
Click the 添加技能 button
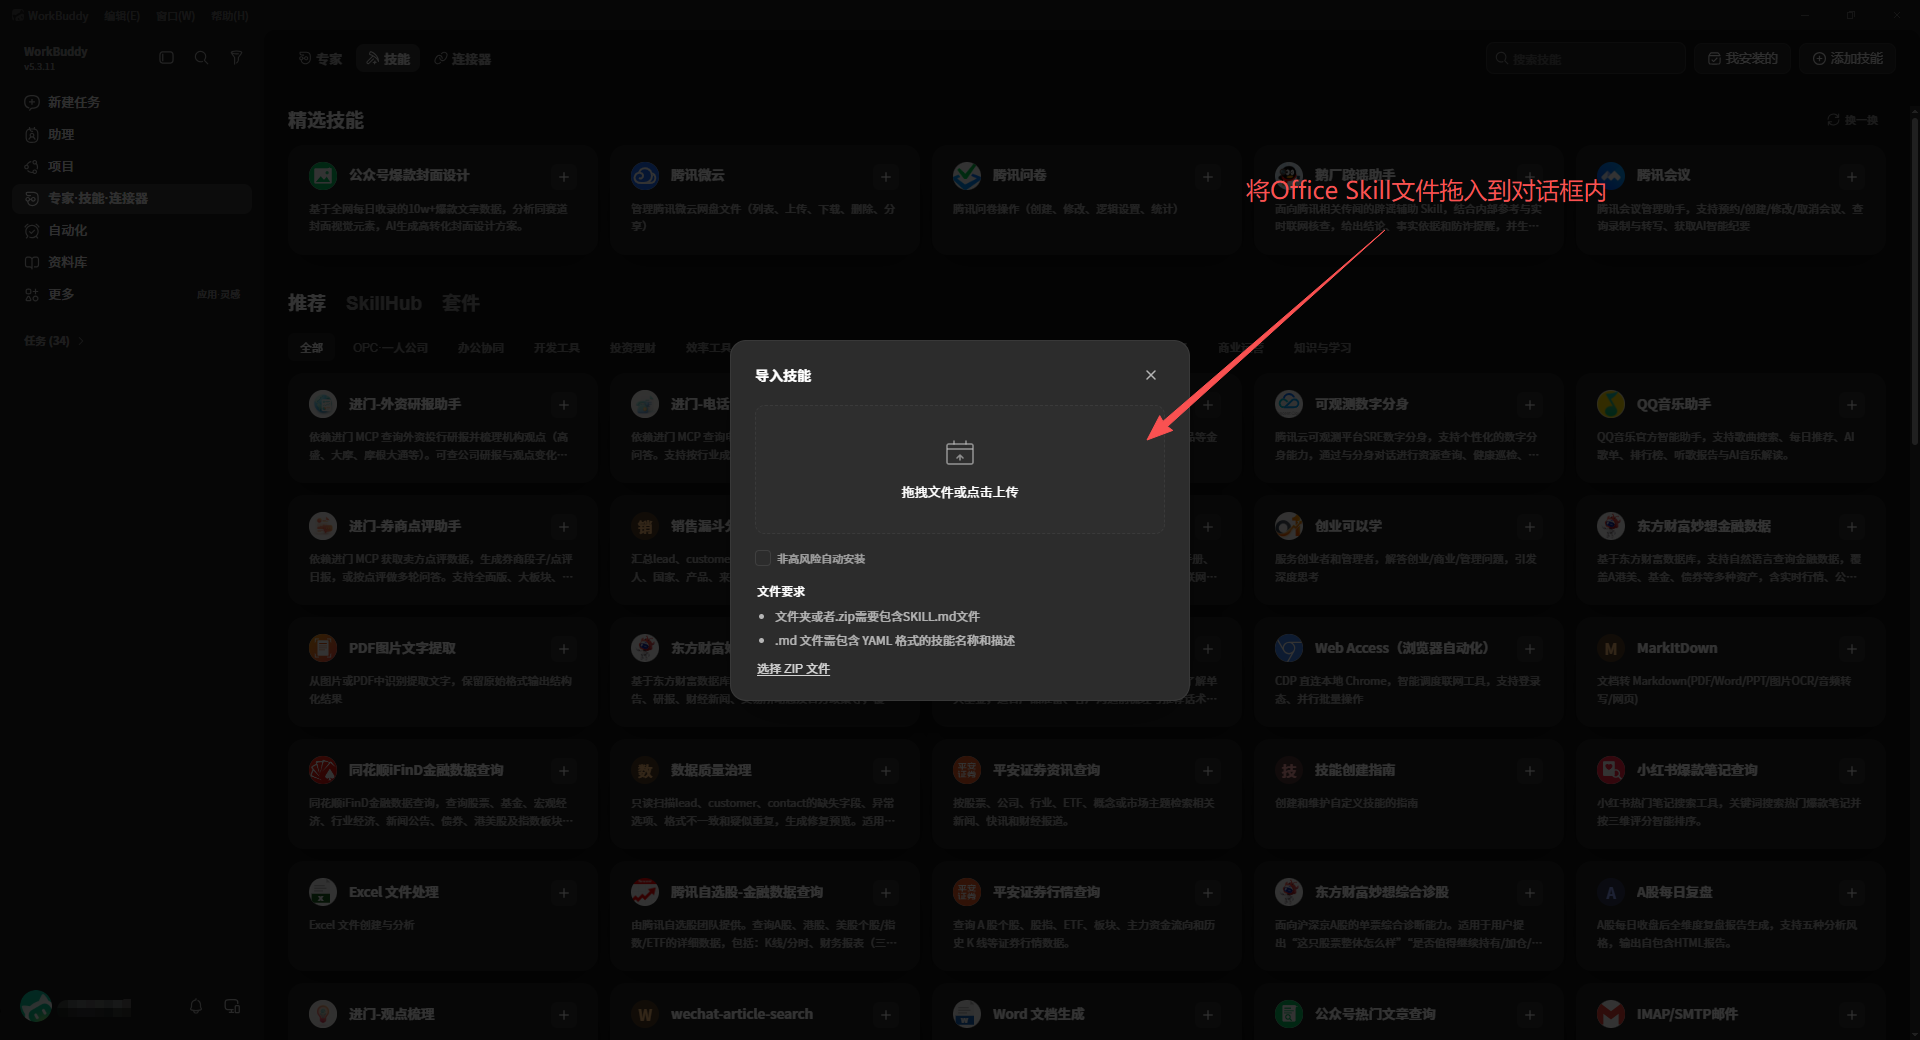coord(1847,59)
